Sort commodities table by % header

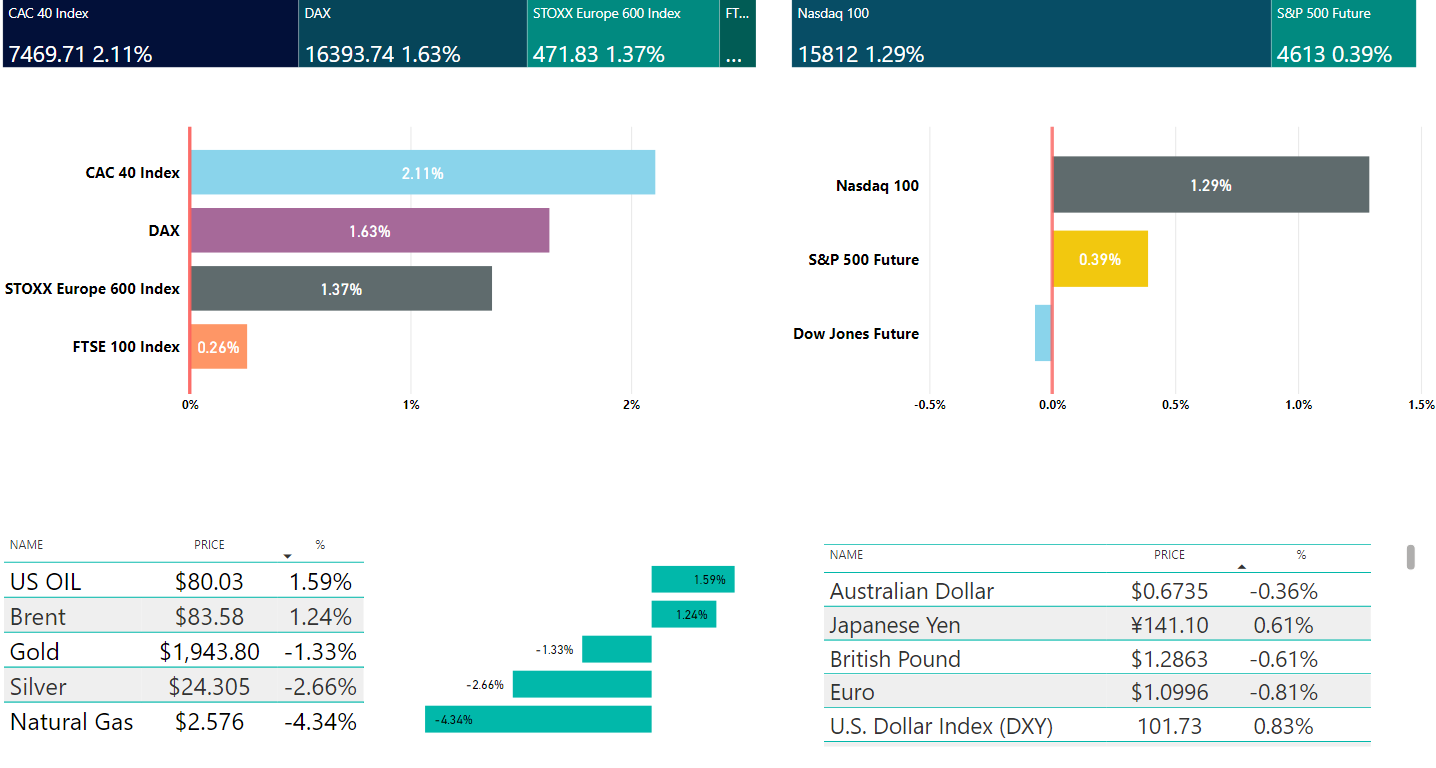pyautogui.click(x=320, y=545)
